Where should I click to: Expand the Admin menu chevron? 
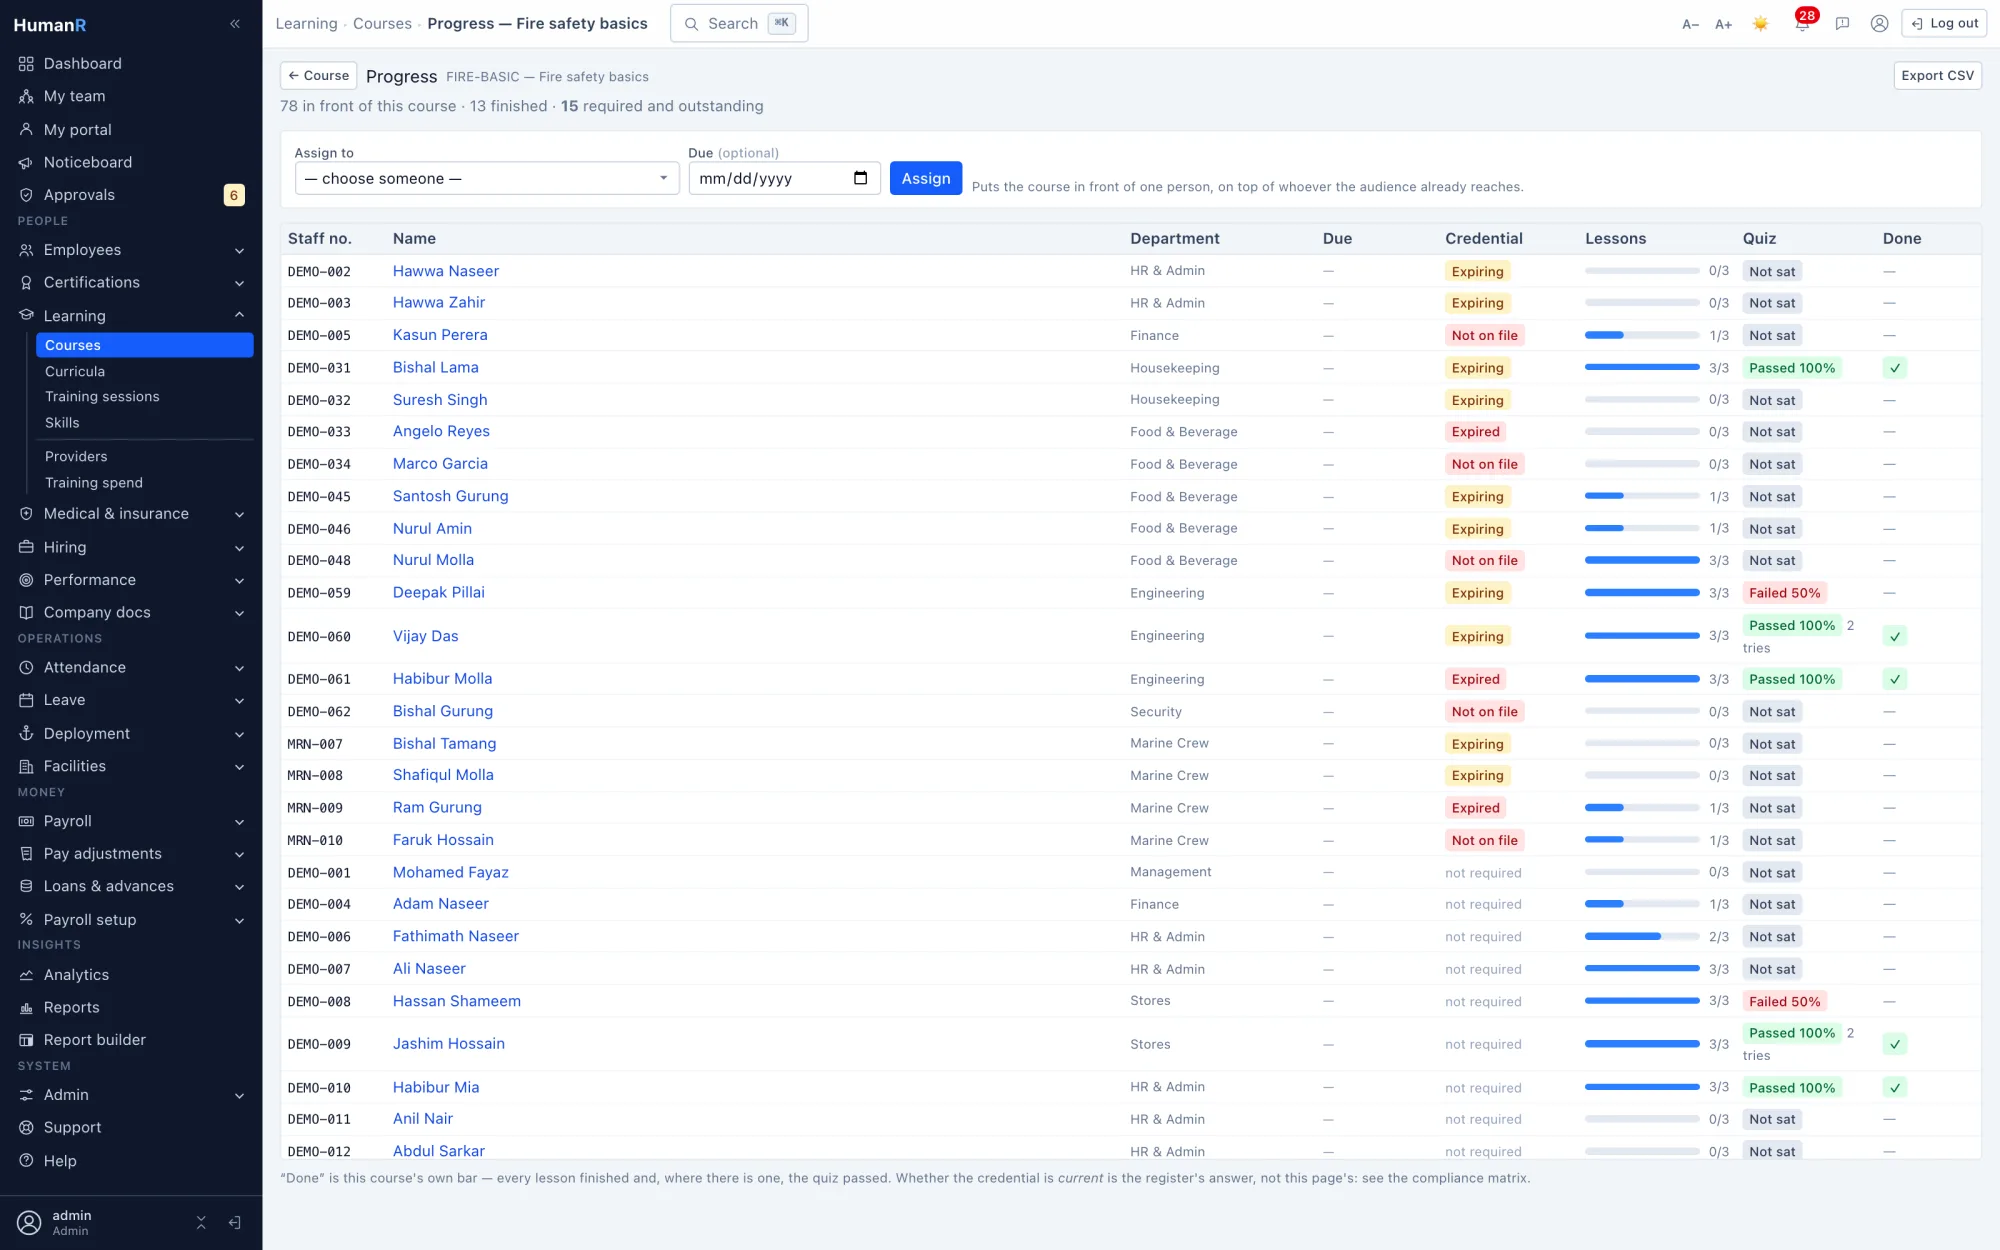point(239,1096)
